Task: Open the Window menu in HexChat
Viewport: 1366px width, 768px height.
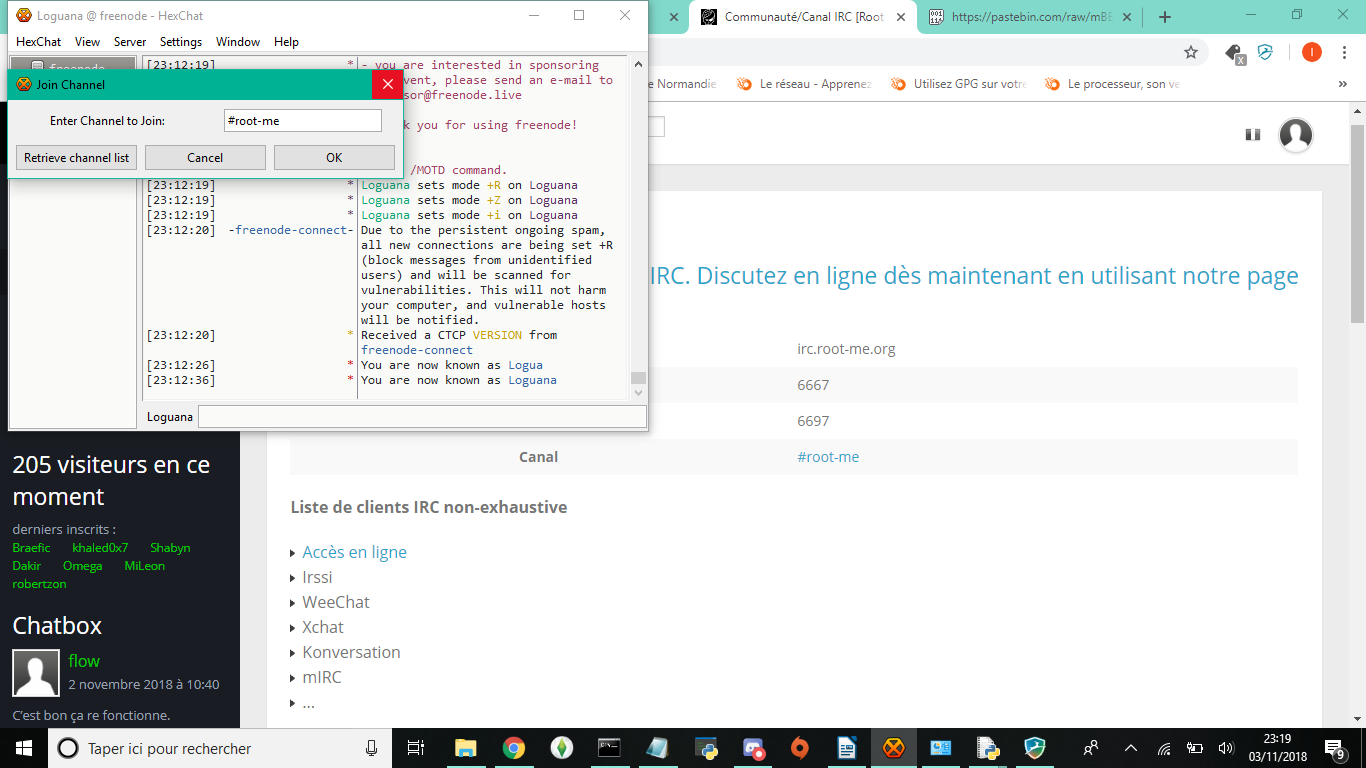Action: click(238, 42)
